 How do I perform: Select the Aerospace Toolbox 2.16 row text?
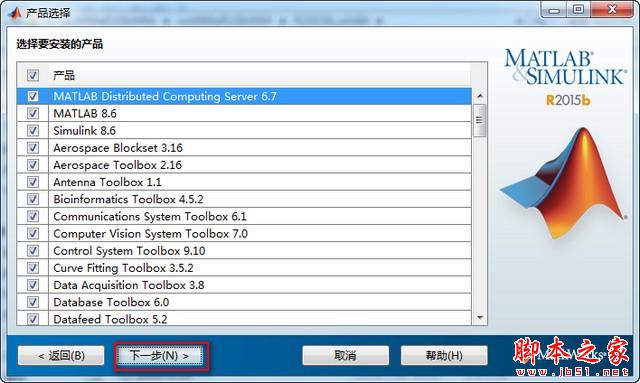click(x=118, y=165)
